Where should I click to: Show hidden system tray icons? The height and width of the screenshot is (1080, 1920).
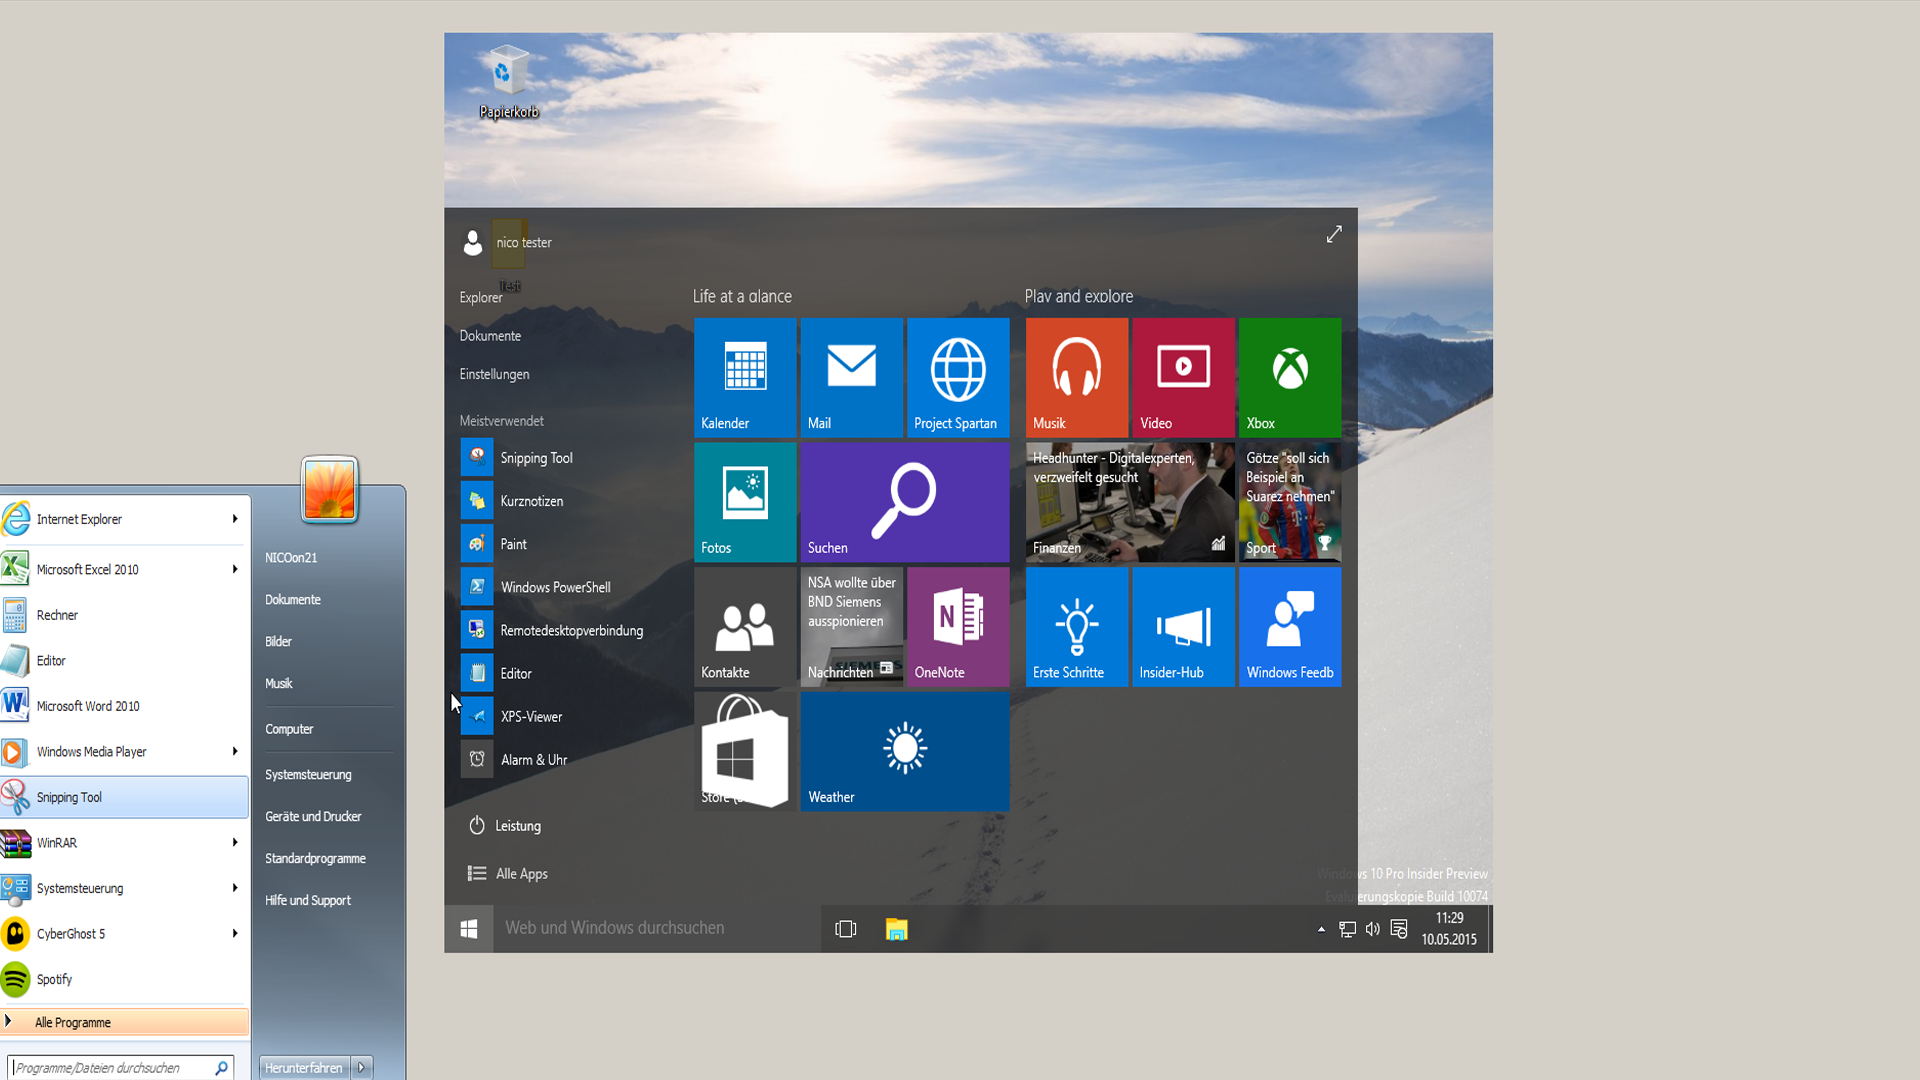pyautogui.click(x=1321, y=929)
